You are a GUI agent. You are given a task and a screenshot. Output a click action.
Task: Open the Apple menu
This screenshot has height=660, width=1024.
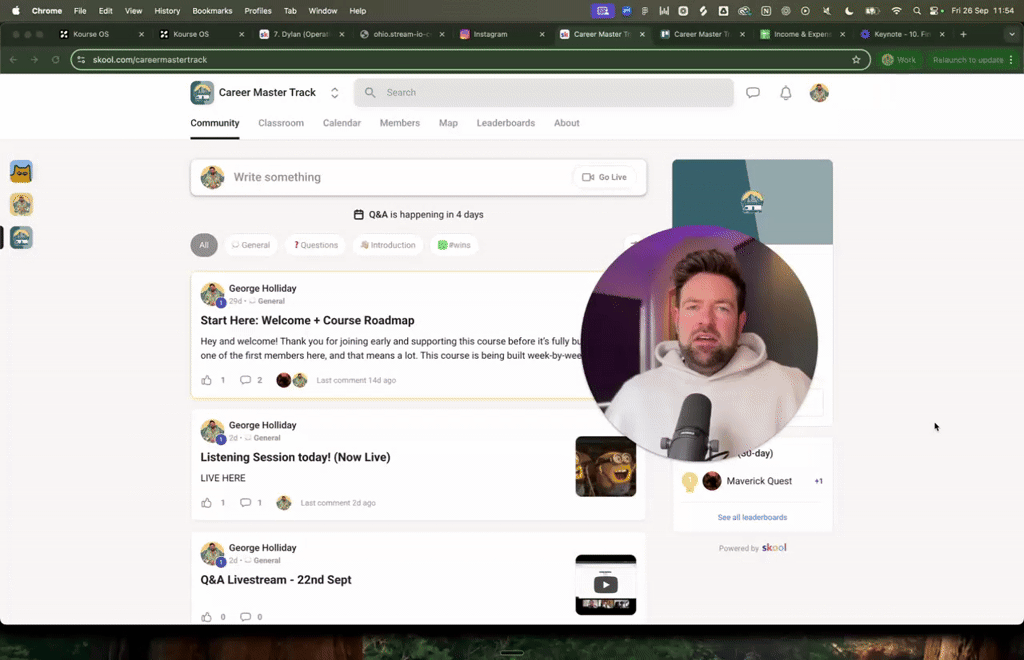click(16, 10)
